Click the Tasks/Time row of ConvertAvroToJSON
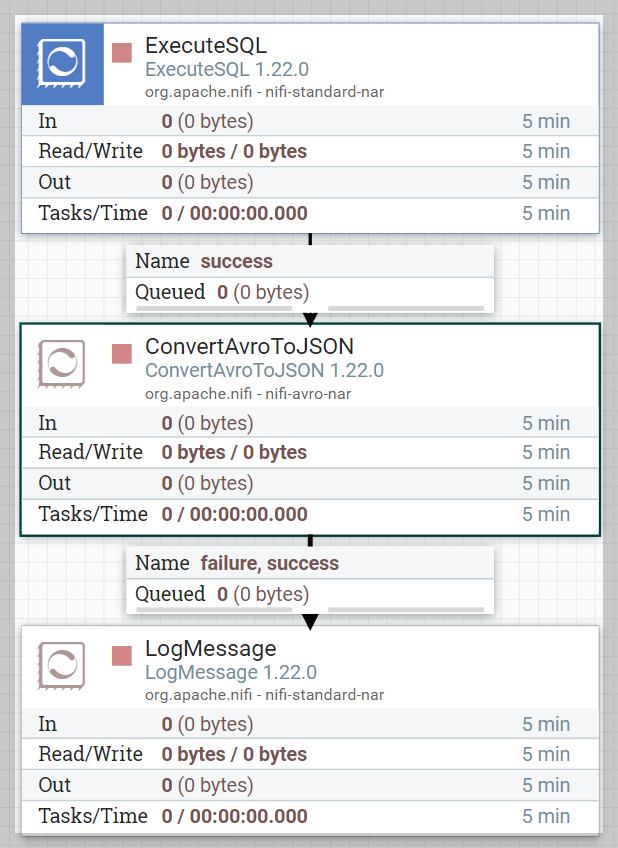 click(310, 514)
